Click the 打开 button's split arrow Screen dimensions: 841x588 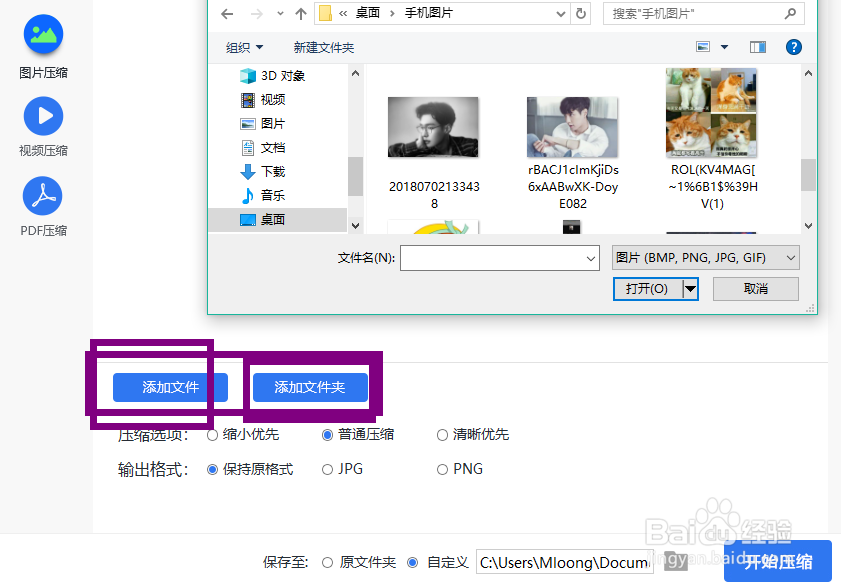coord(690,289)
